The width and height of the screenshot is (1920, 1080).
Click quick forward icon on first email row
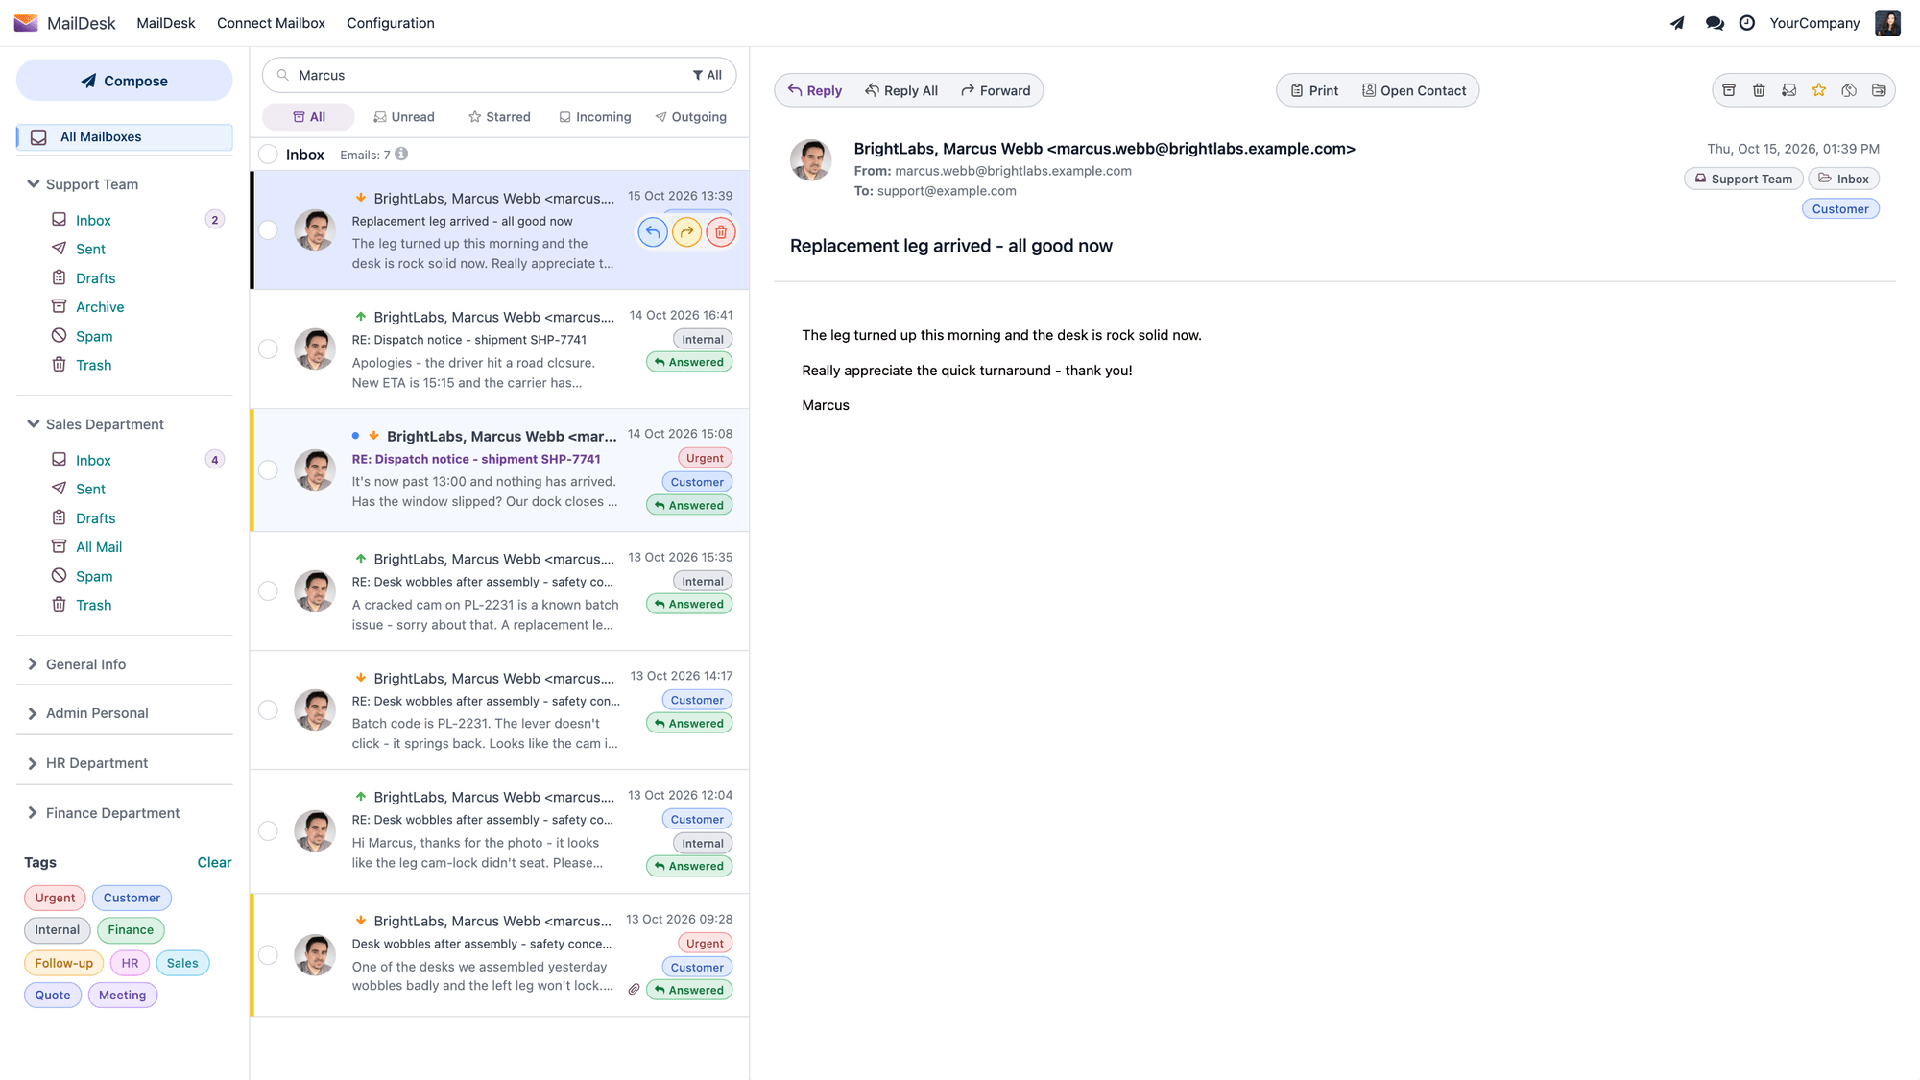[x=687, y=232]
